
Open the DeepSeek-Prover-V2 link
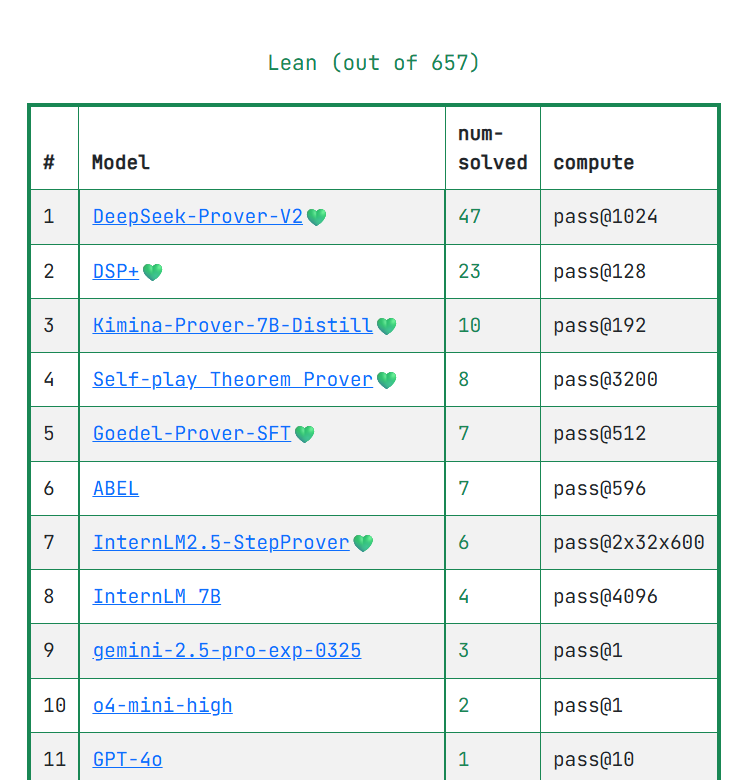[198, 217]
